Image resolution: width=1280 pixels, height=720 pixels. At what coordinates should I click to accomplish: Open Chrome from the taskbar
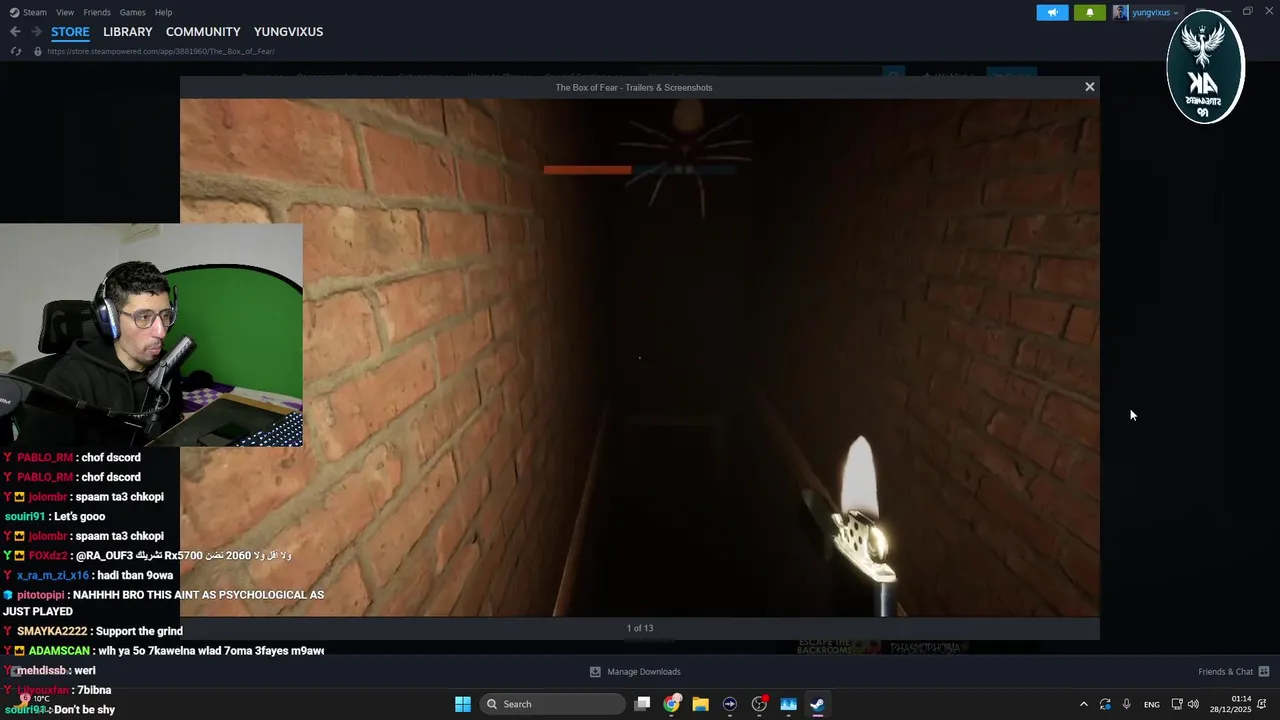coord(672,704)
